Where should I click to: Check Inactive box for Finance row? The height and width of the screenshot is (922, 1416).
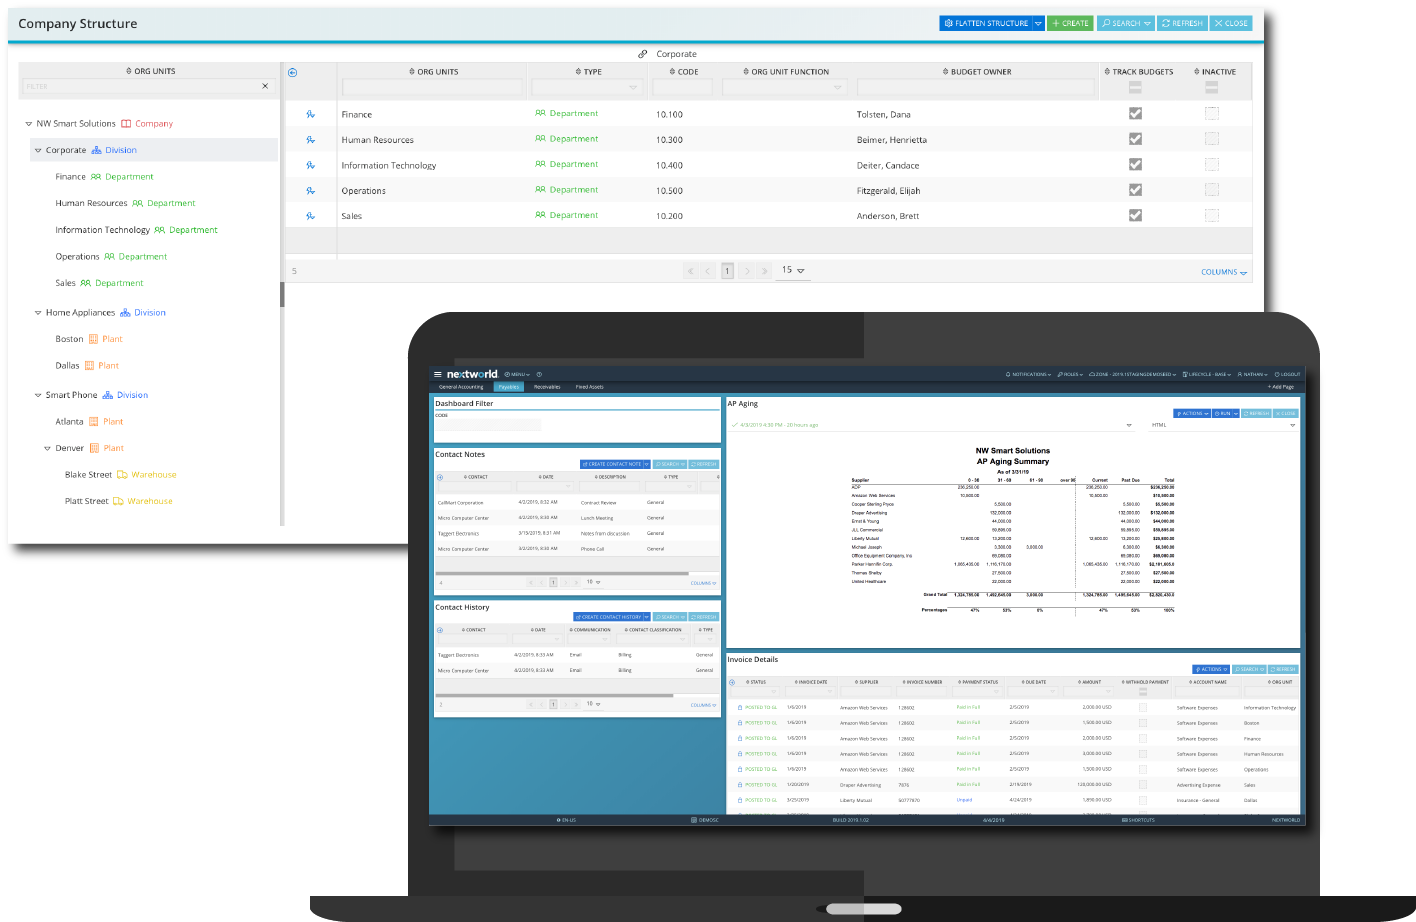1212,113
